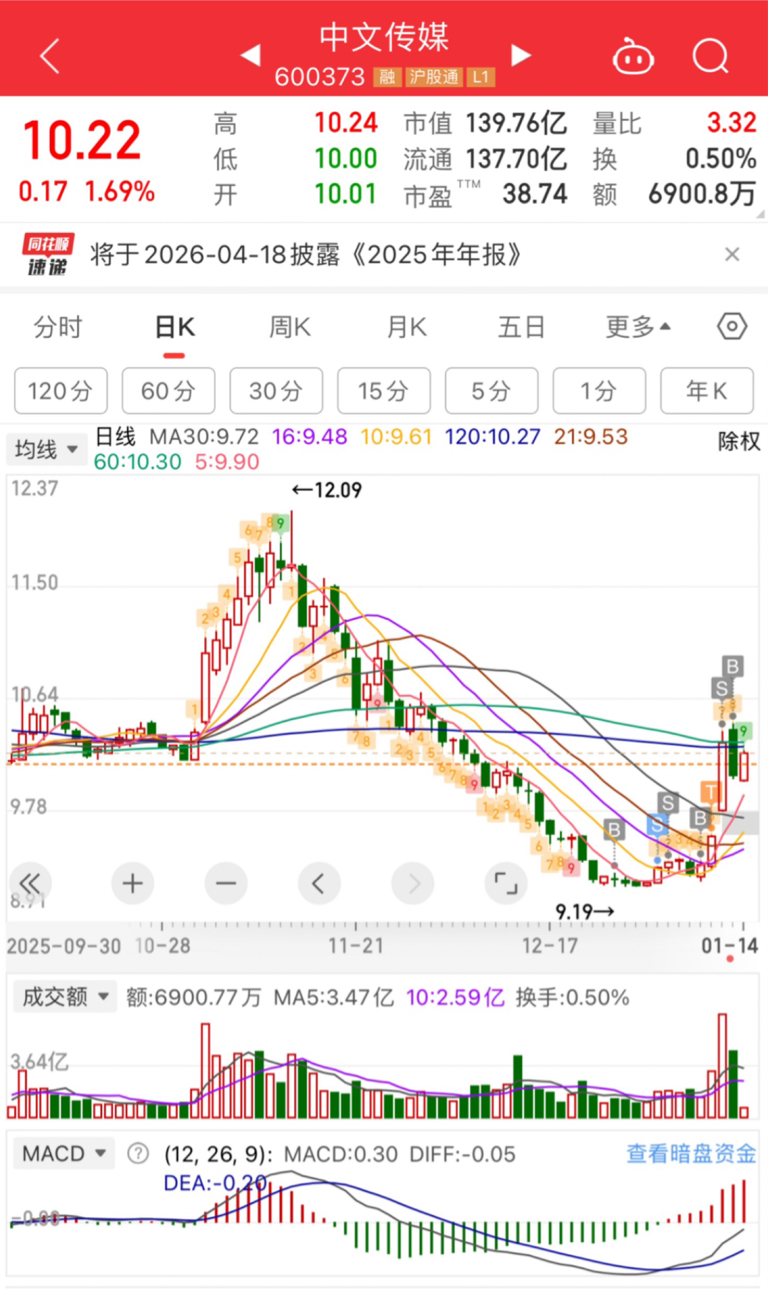Go back with the left chevron icon
Viewport: 769px width, 1289px height.
(50, 56)
